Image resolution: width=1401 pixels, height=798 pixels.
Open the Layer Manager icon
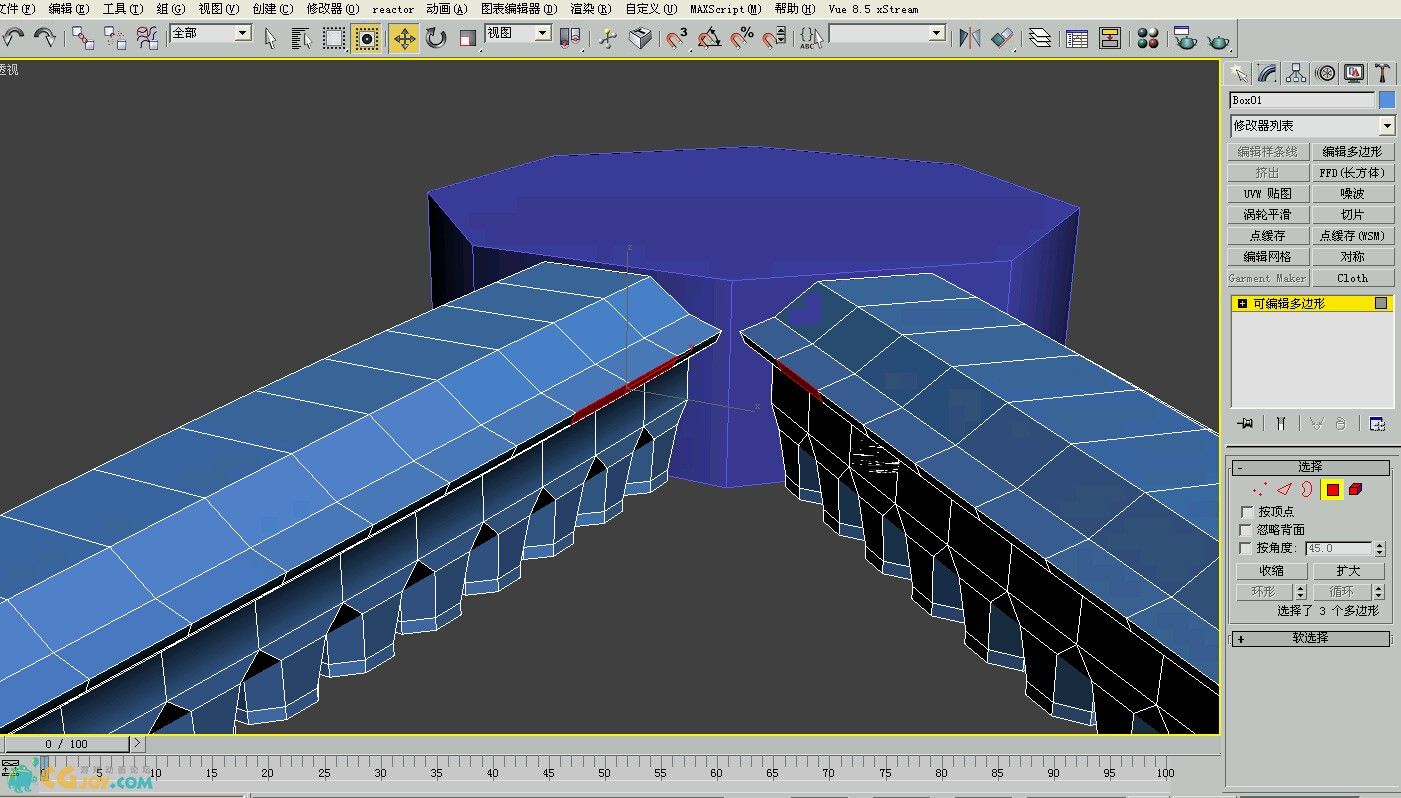point(1040,38)
